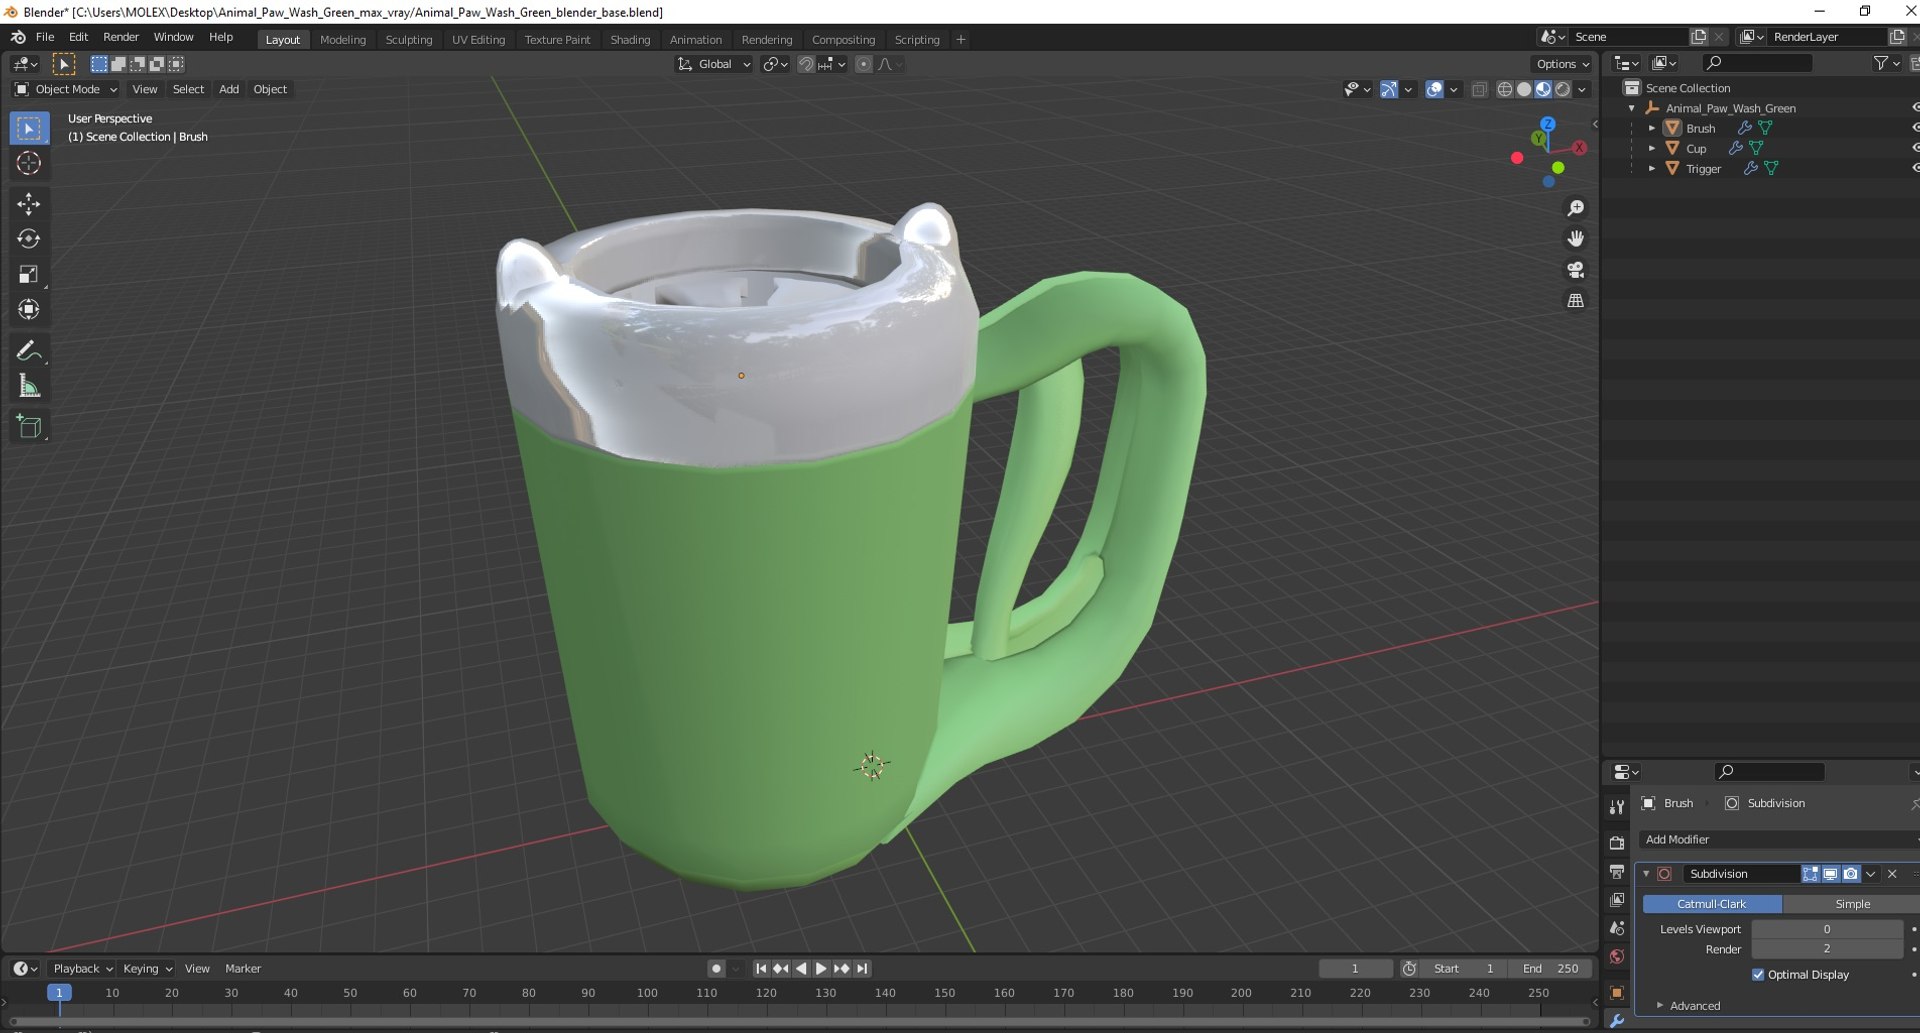The height and width of the screenshot is (1033, 1920).
Task: Expand the Cup object in outliner
Action: click(x=1652, y=148)
